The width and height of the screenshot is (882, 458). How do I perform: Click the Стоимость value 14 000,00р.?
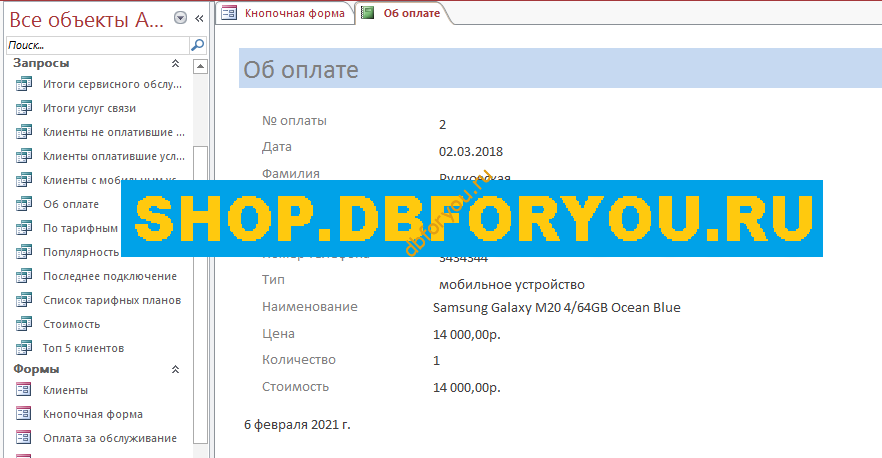(x=467, y=388)
